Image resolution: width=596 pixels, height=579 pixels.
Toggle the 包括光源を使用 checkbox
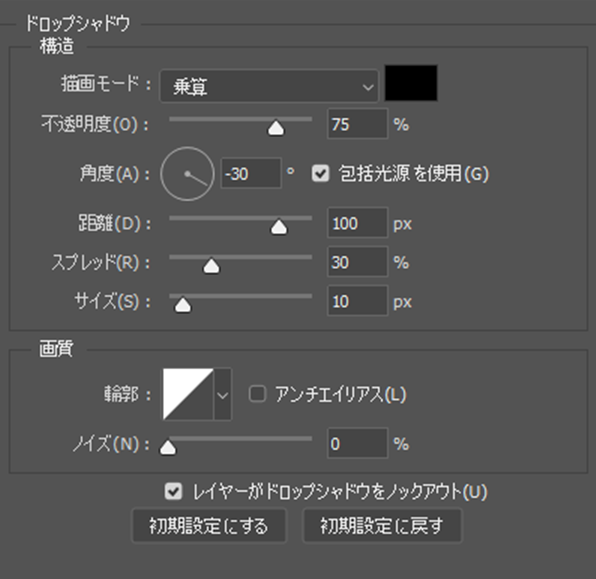320,174
